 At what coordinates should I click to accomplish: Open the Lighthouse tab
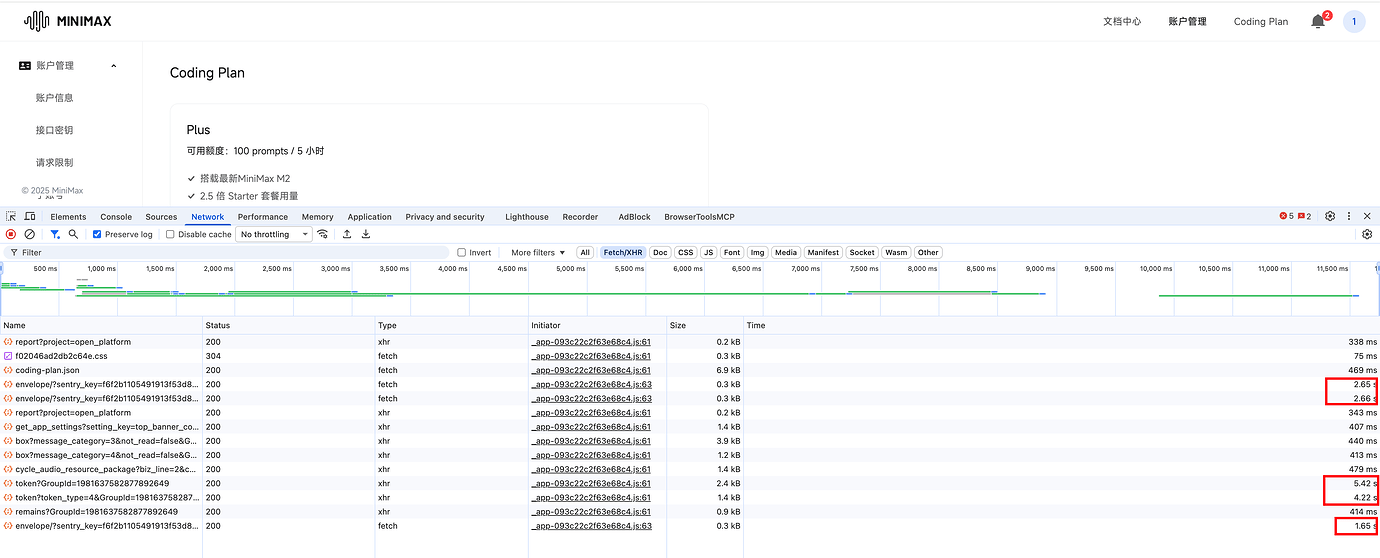(527, 216)
